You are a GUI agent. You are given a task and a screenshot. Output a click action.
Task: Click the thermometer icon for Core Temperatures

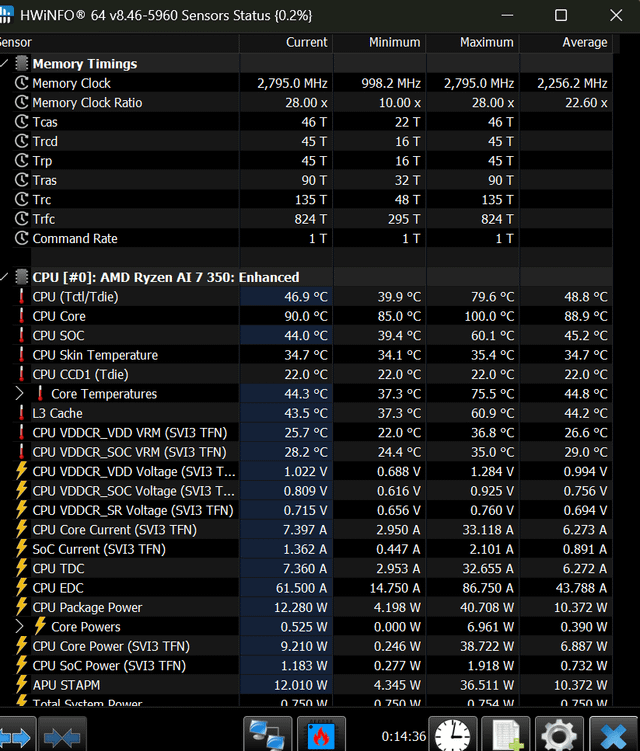[40, 394]
